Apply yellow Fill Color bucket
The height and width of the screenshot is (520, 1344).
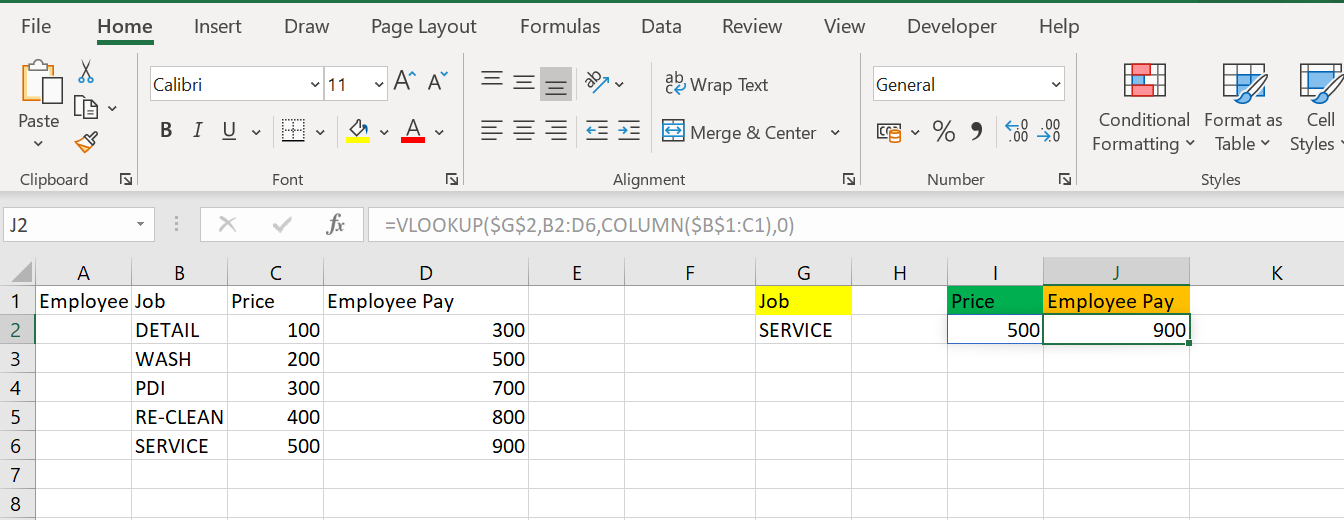(357, 131)
